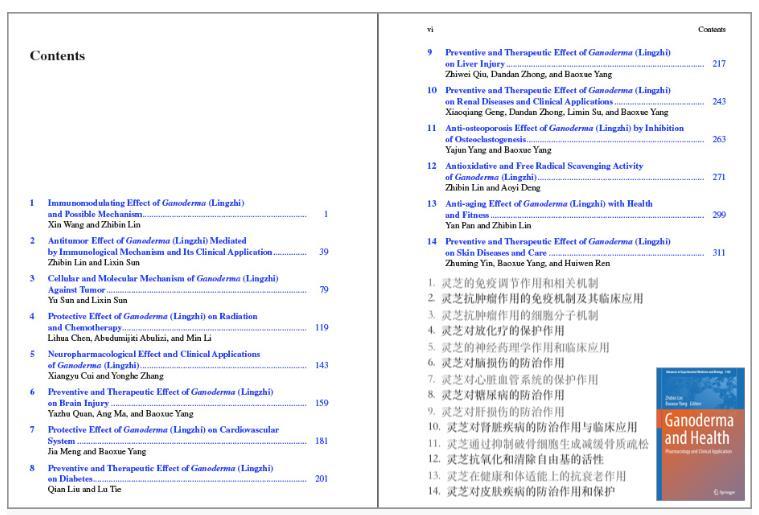Click page number 311
This screenshot has height=515, width=759.
pyautogui.click(x=719, y=252)
